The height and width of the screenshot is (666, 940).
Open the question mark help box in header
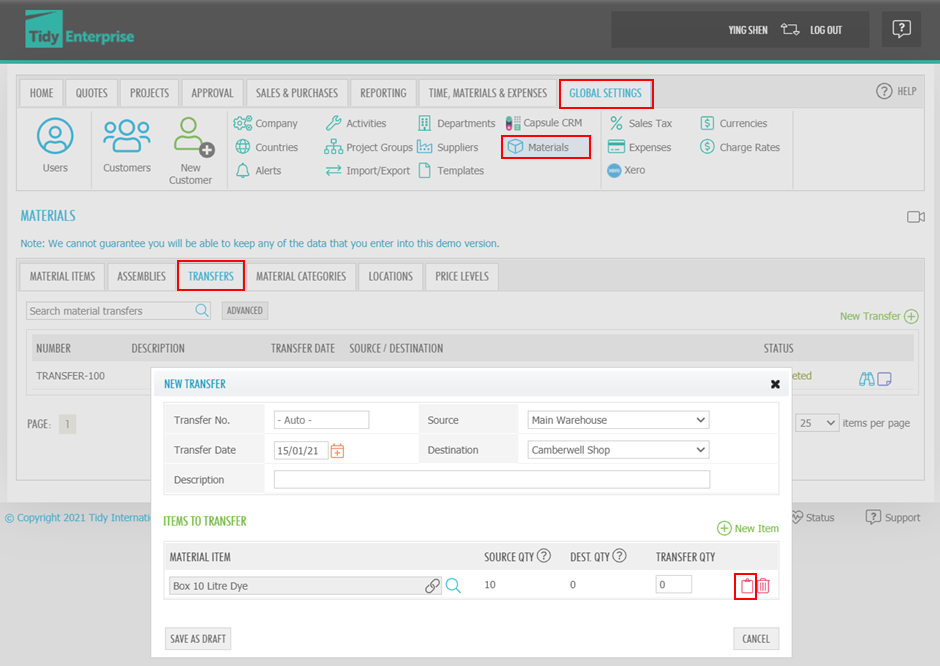[901, 30]
